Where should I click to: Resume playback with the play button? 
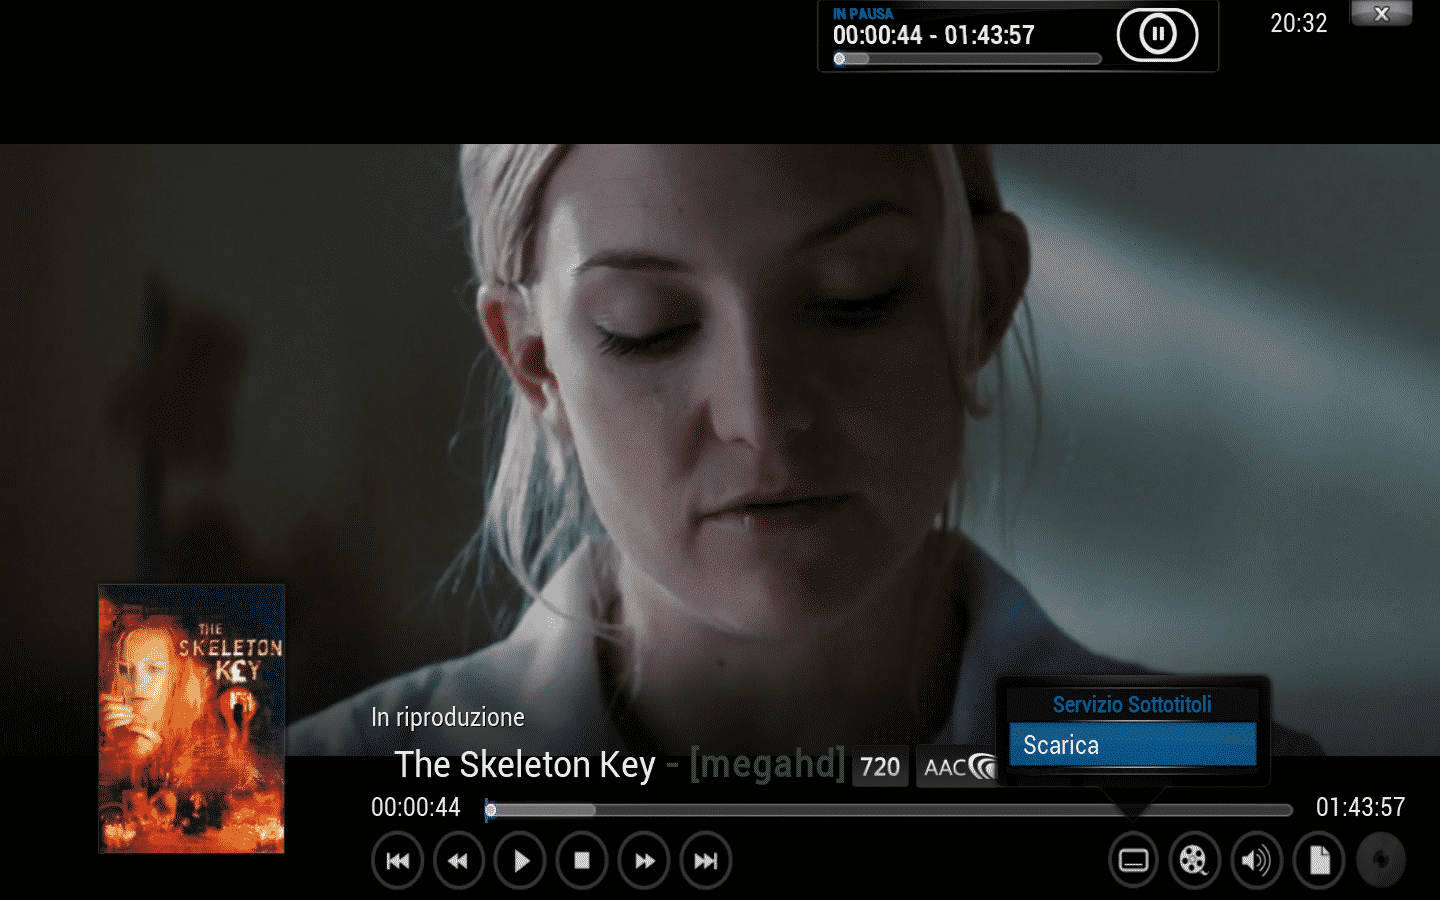[x=521, y=860]
